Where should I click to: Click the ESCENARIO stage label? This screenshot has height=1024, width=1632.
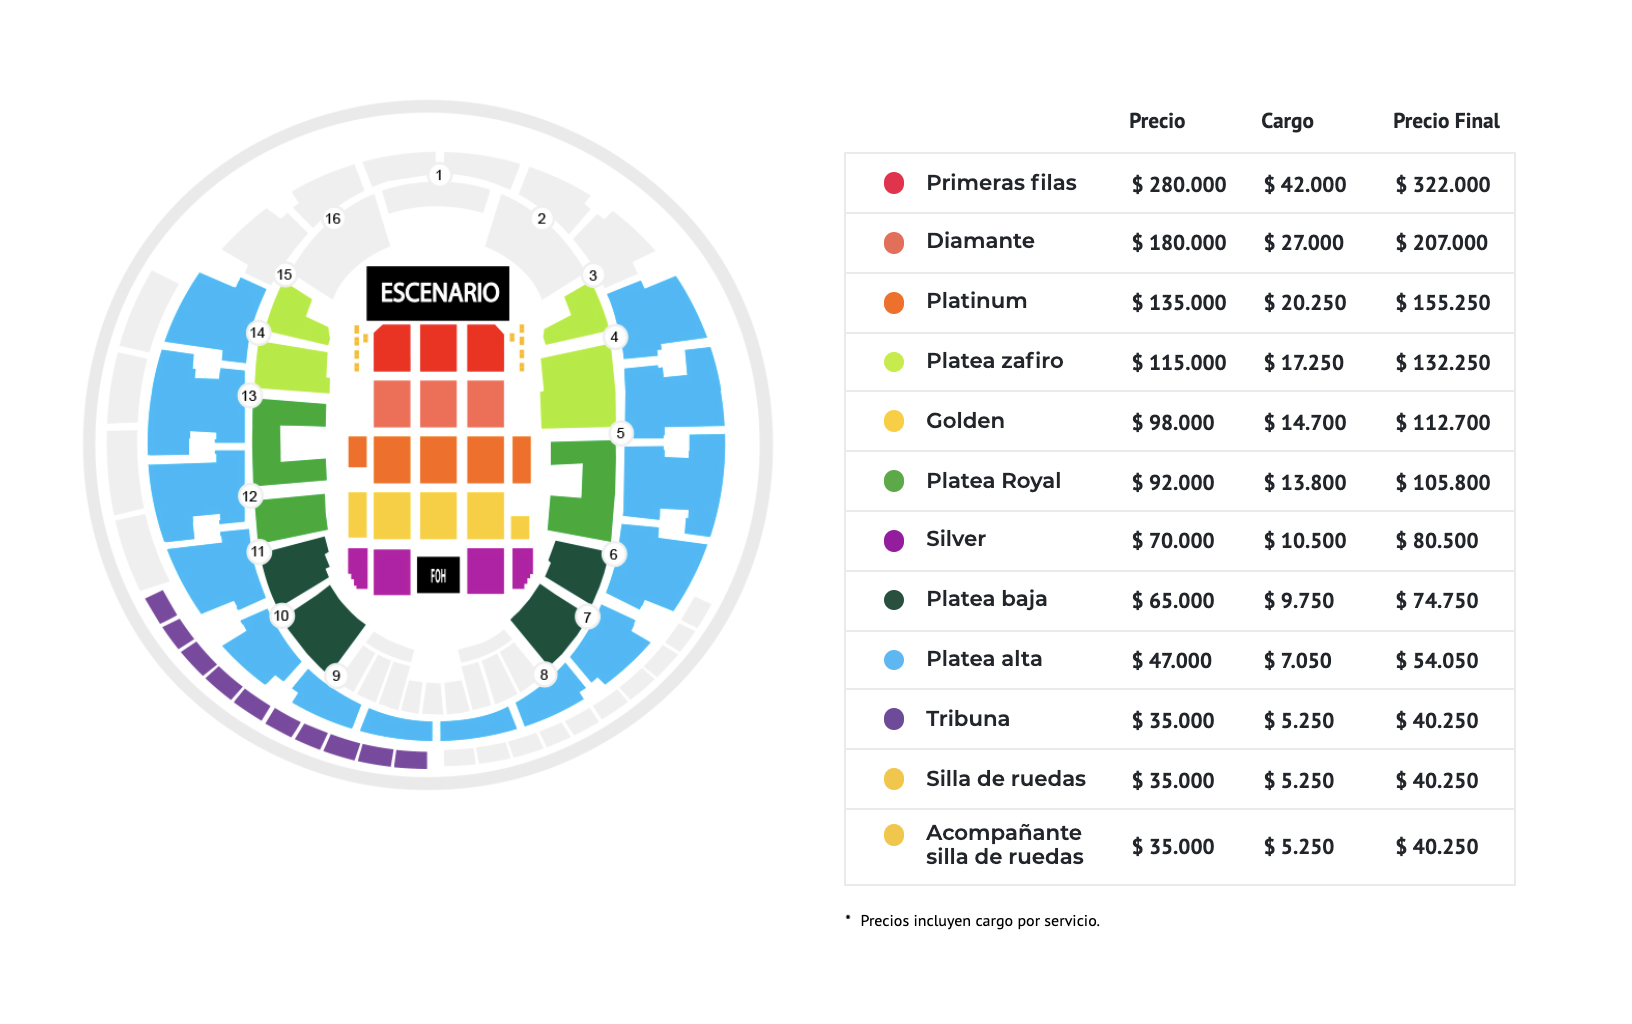point(438,293)
